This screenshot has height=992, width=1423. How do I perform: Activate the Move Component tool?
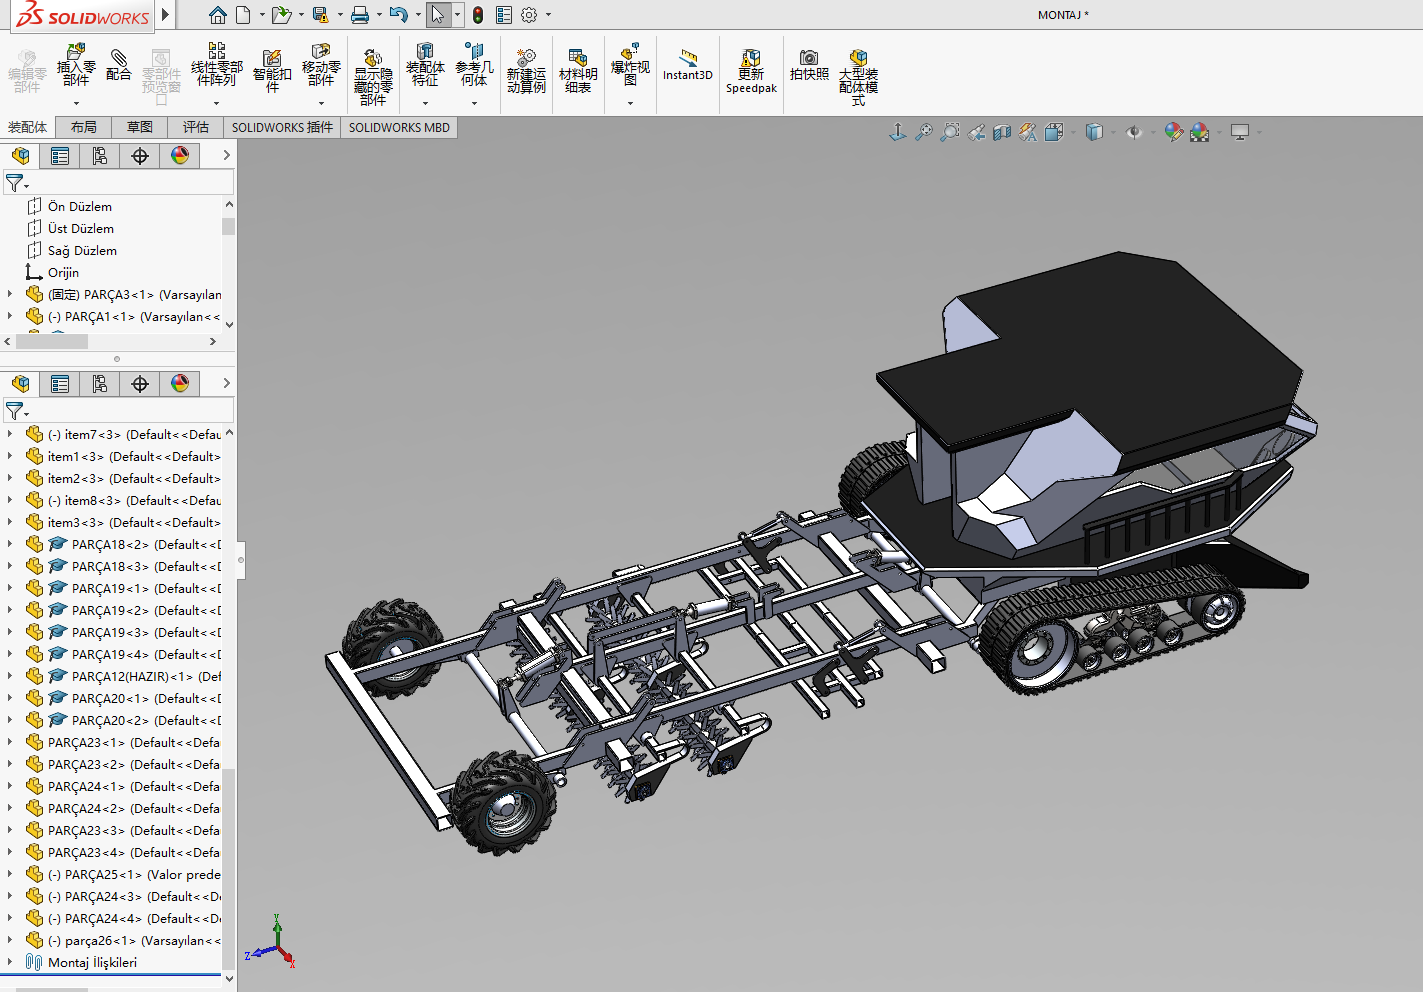320,70
